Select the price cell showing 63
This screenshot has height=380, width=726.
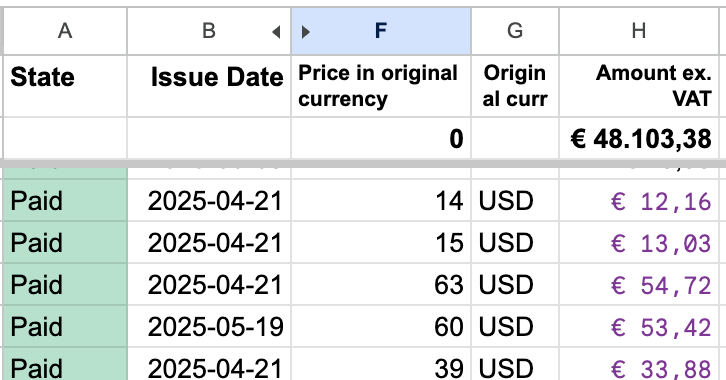[x=381, y=284]
